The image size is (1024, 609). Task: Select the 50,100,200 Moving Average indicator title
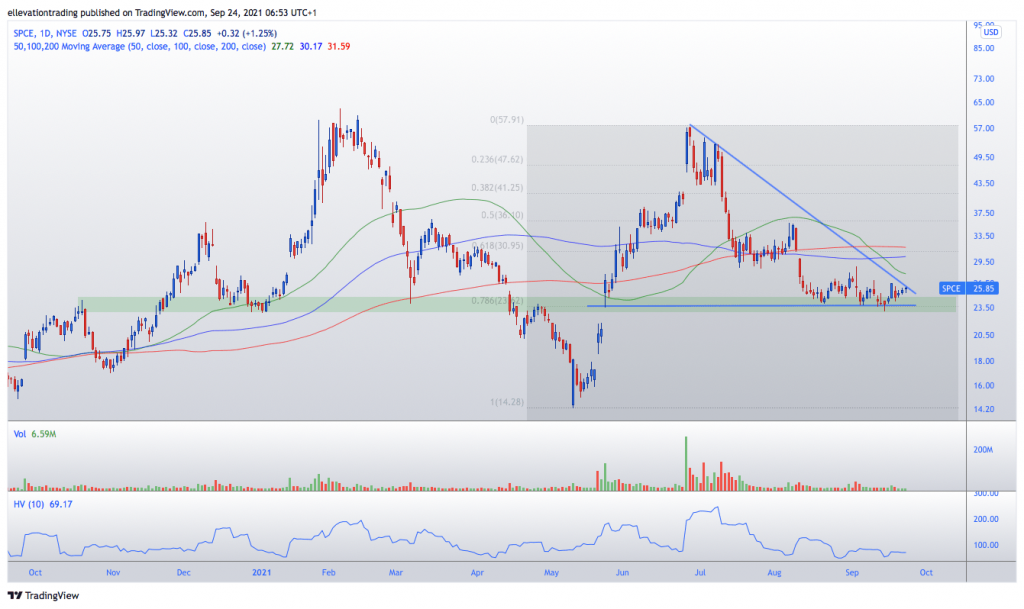[140, 46]
